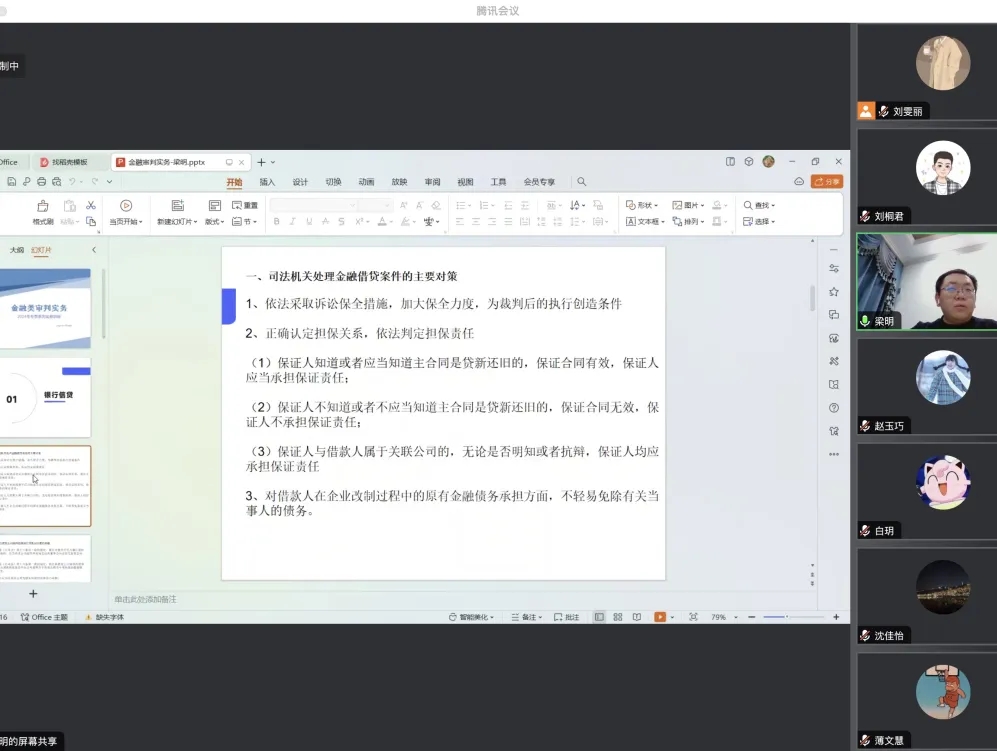Screen dimensions: 997x751
Task: Click the 当页开始 slideshow play icon
Action: point(125,206)
